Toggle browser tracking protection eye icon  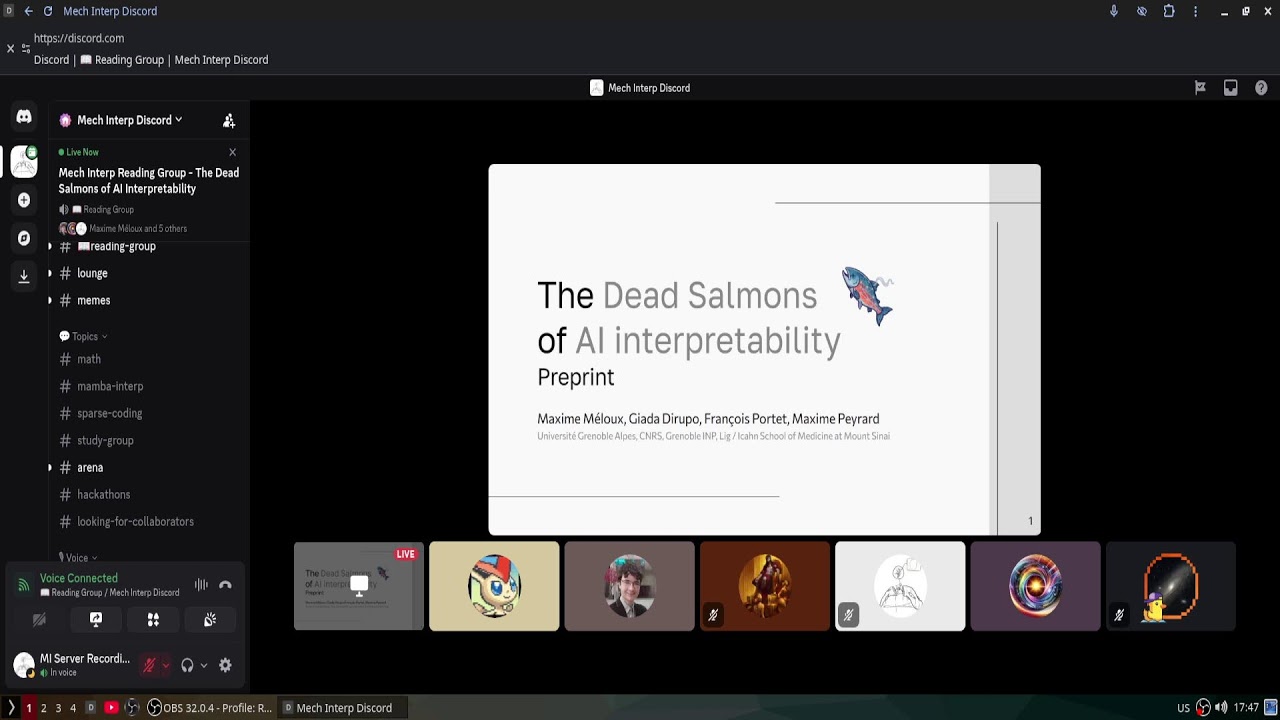(x=1142, y=11)
